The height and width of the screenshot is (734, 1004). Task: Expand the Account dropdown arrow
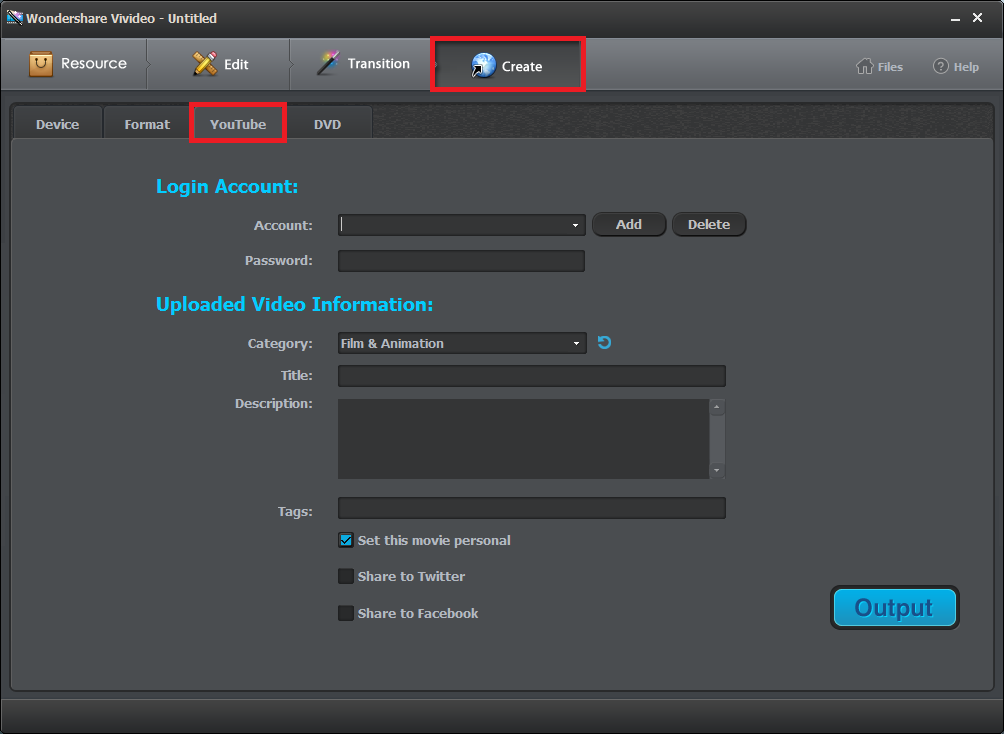pos(575,225)
